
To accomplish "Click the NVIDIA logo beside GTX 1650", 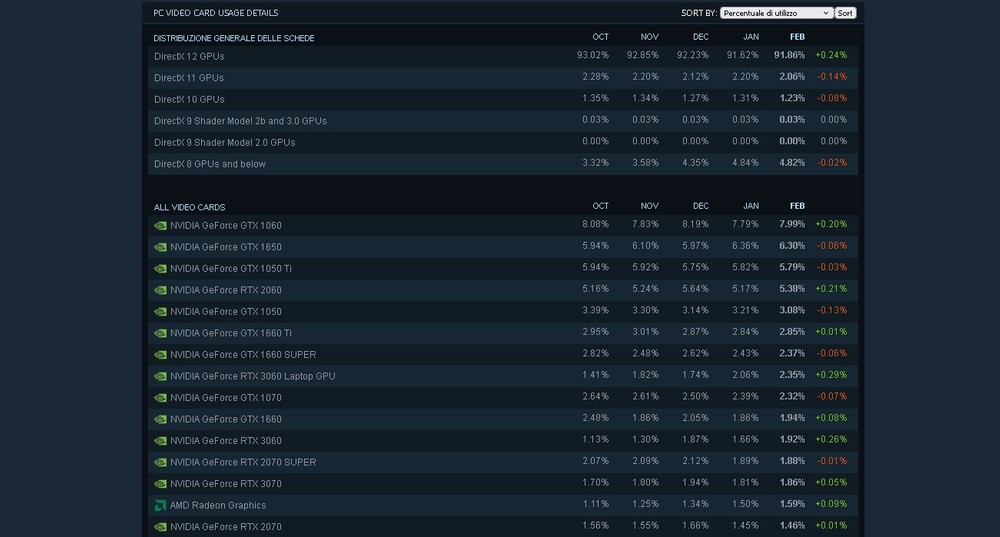I will point(160,247).
